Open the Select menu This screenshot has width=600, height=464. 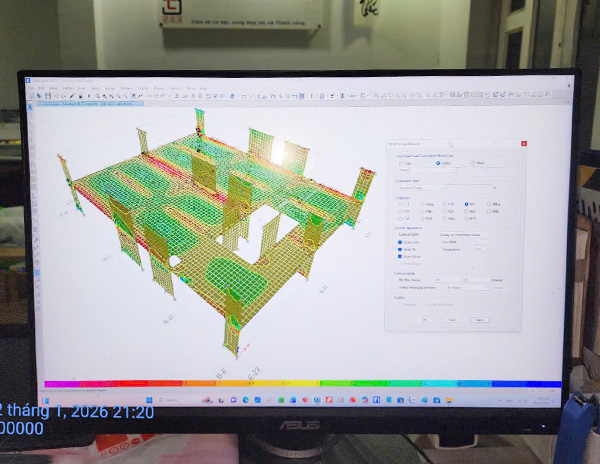[x=95, y=88]
